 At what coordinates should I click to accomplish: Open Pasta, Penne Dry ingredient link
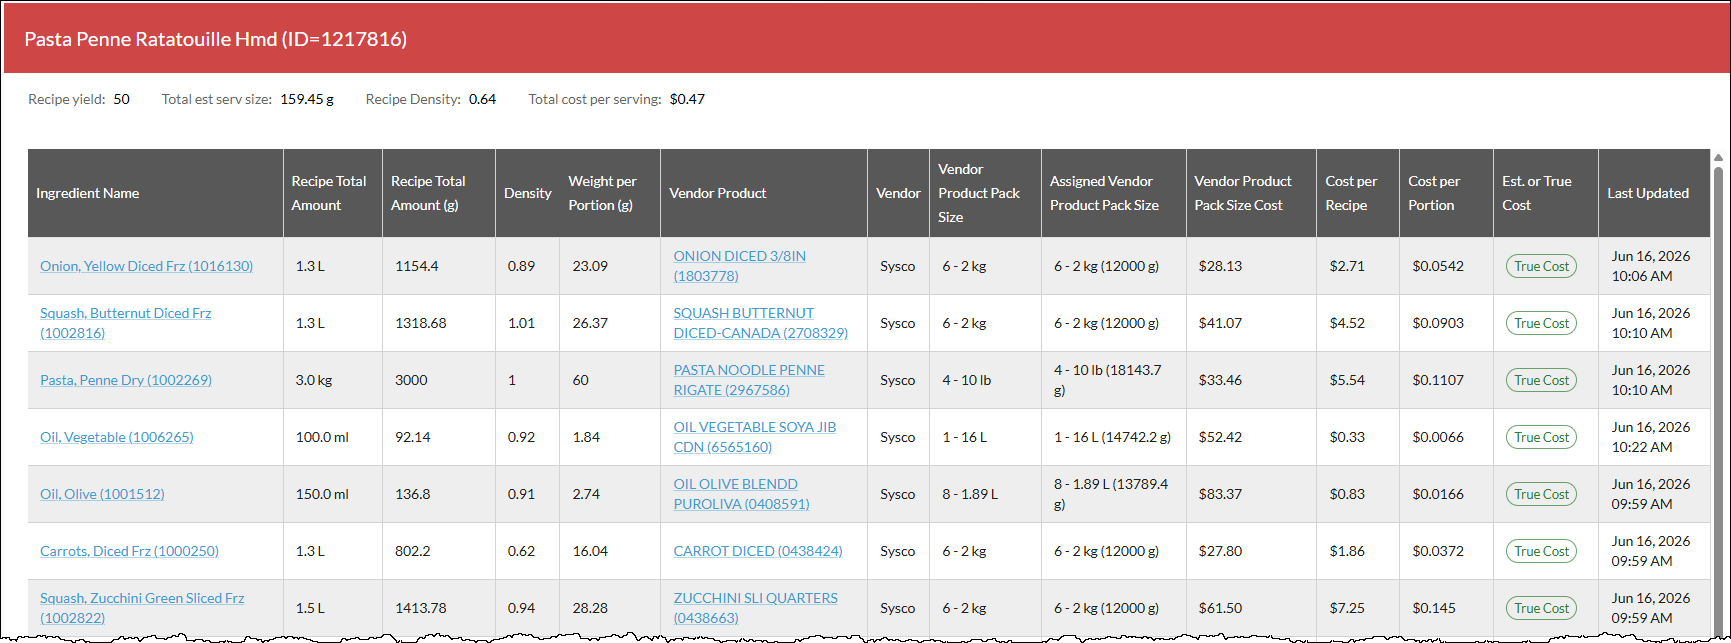126,380
